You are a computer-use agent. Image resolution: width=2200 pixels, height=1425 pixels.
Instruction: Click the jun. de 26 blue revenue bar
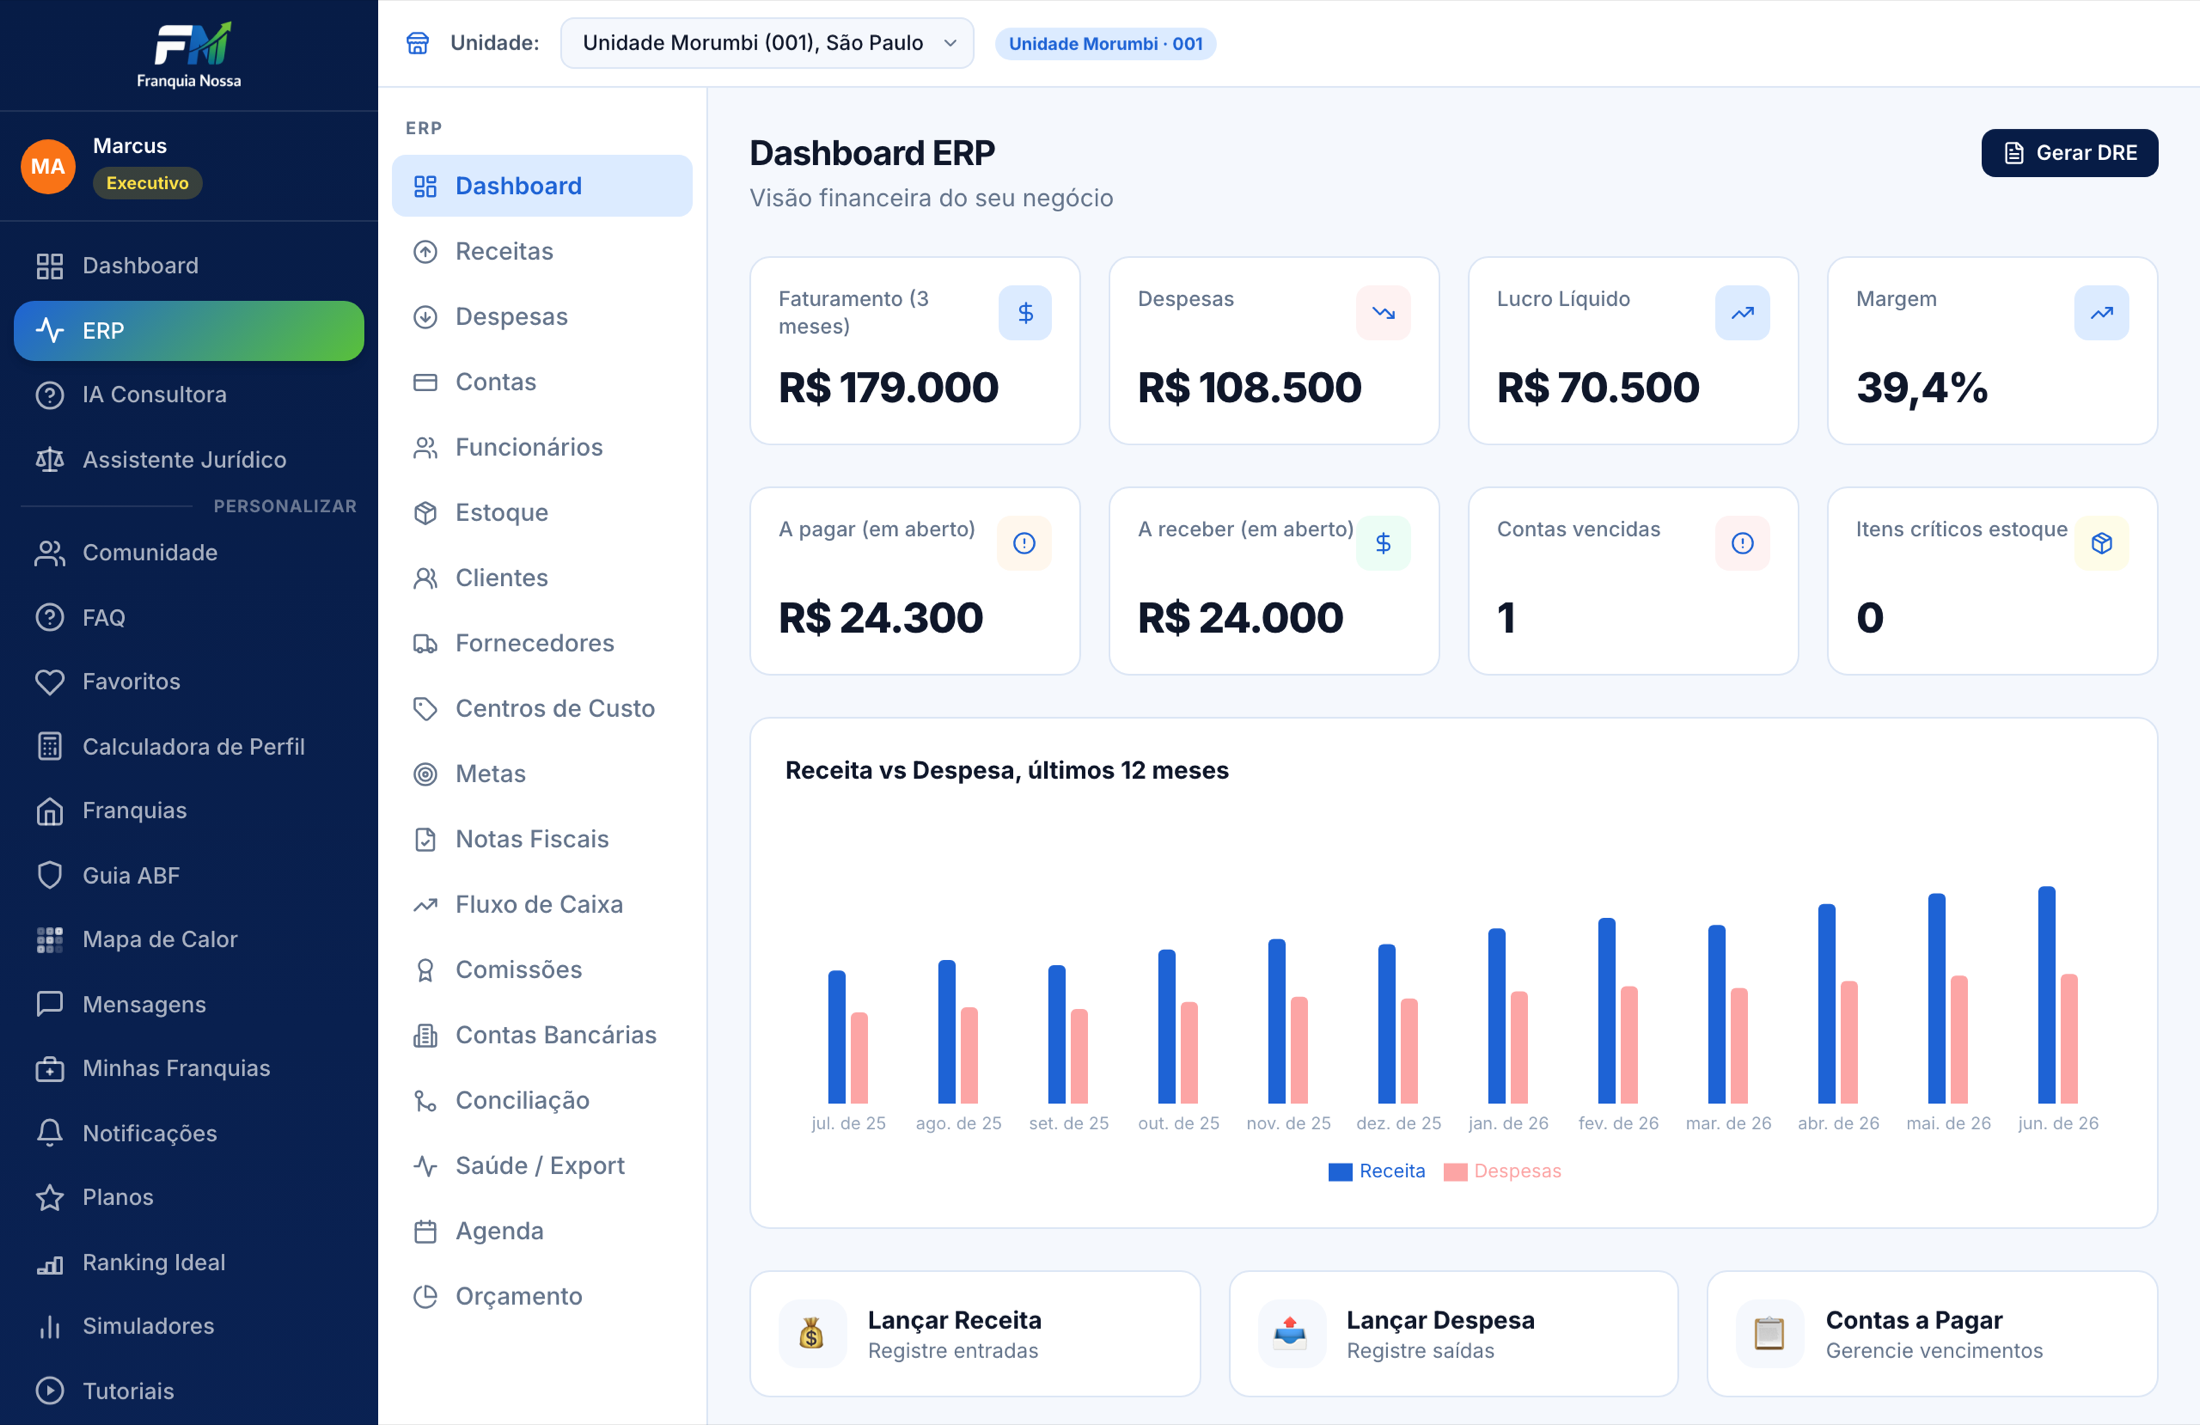point(2046,995)
